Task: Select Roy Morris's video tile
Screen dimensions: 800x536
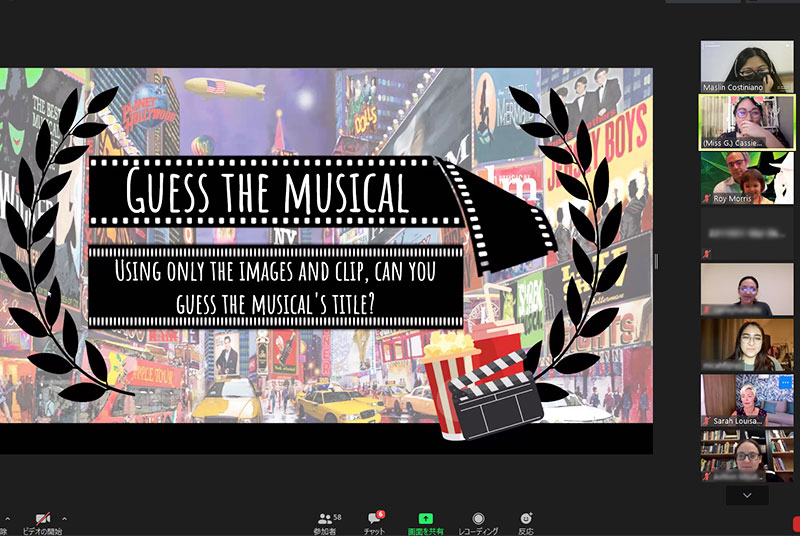Action: click(747, 178)
